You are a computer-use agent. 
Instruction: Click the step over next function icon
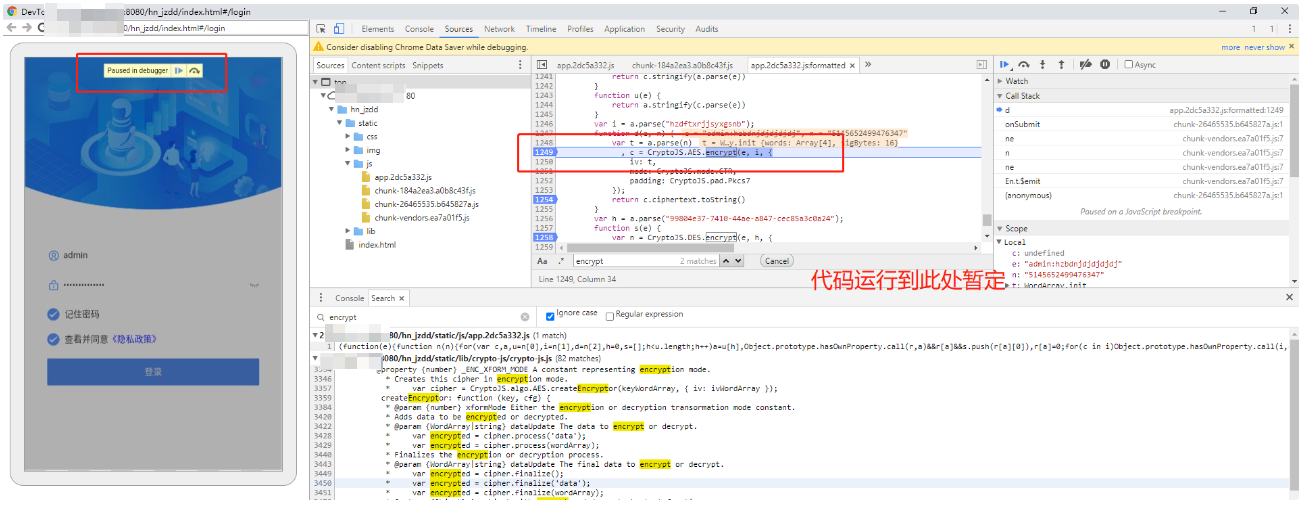(x=1026, y=64)
